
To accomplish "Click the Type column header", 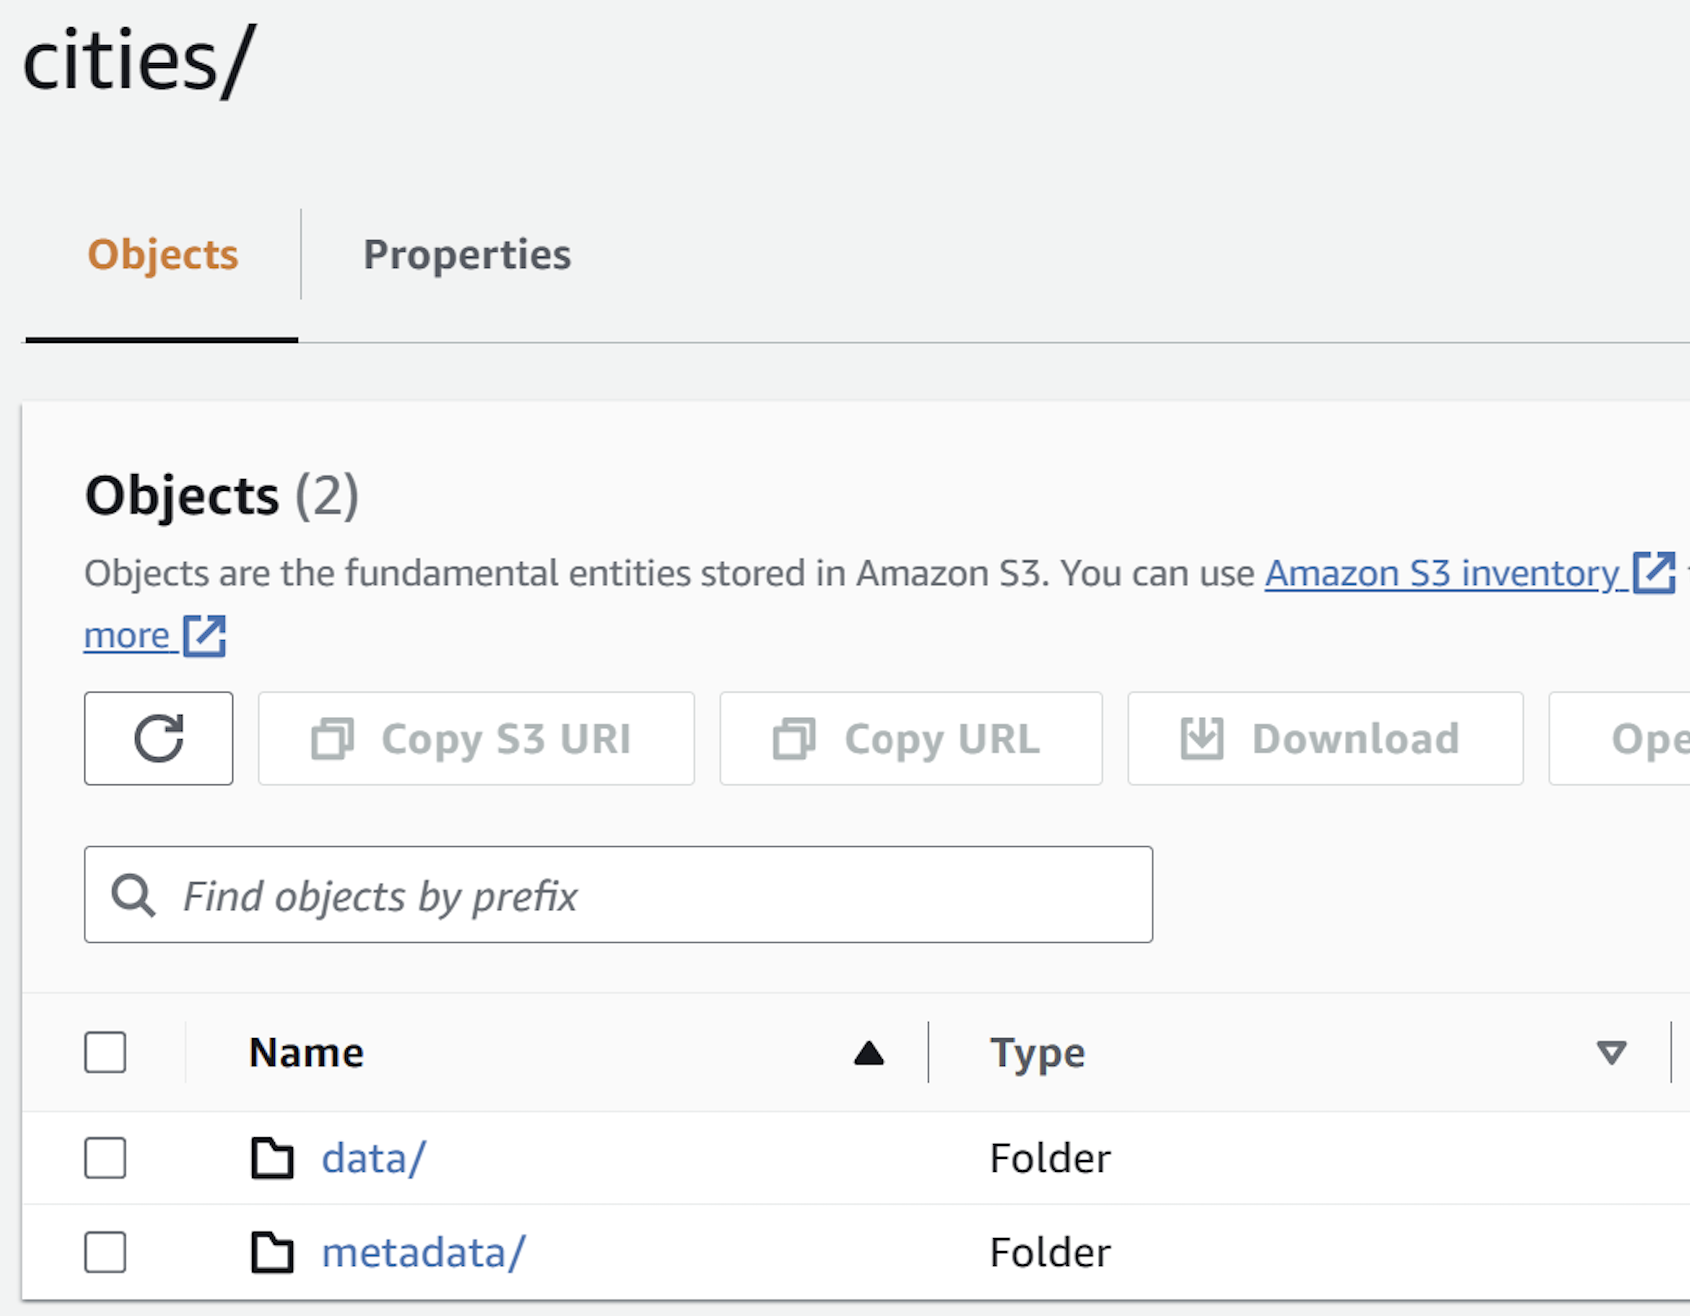I will point(1037,1053).
